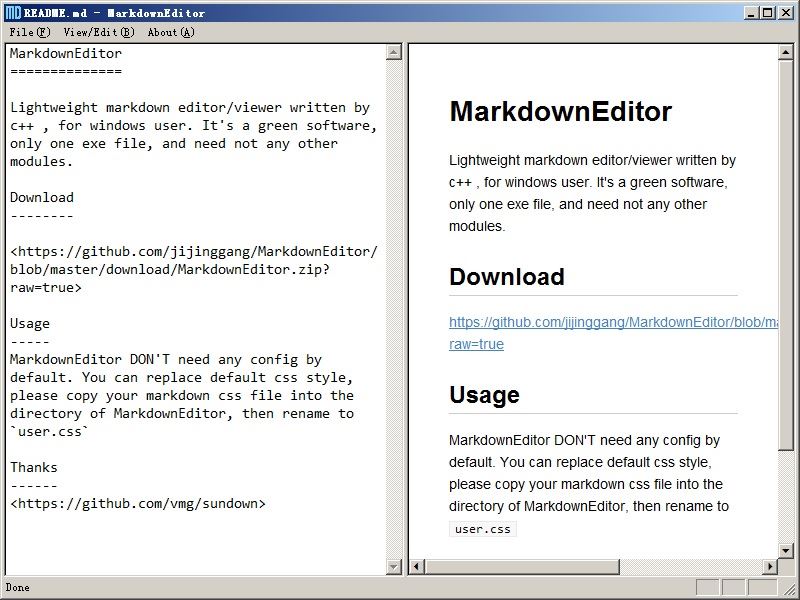This screenshot has width=800, height=600.
Task: Click the sundown github URL in editor
Action: pyautogui.click(x=138, y=504)
